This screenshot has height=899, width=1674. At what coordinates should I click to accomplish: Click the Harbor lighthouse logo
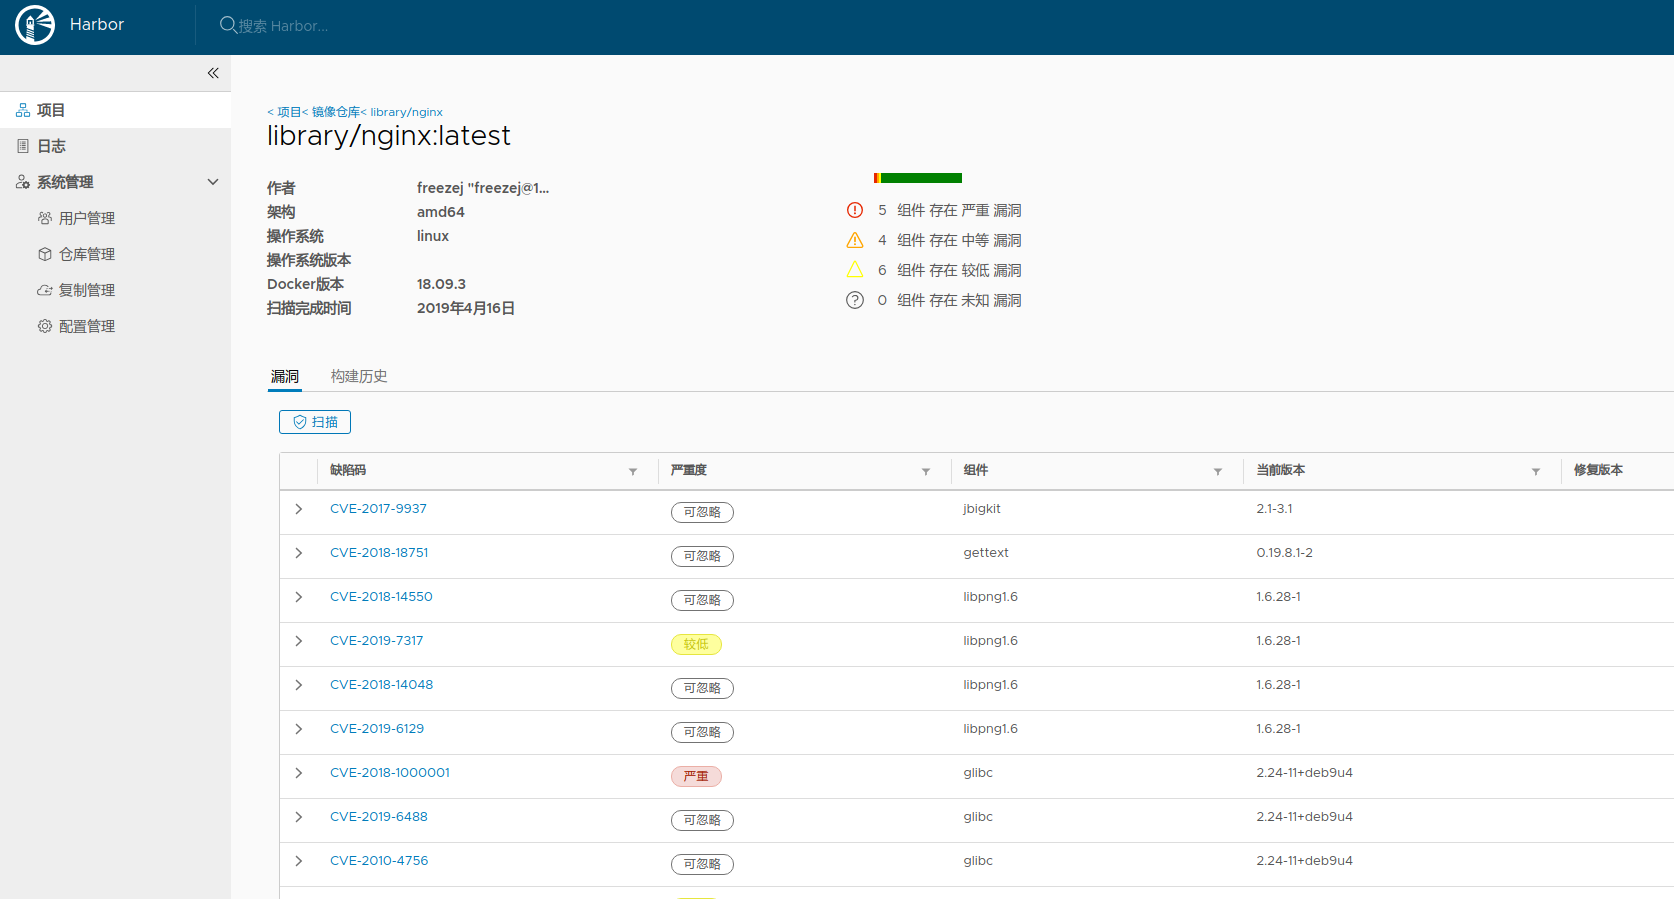35,25
